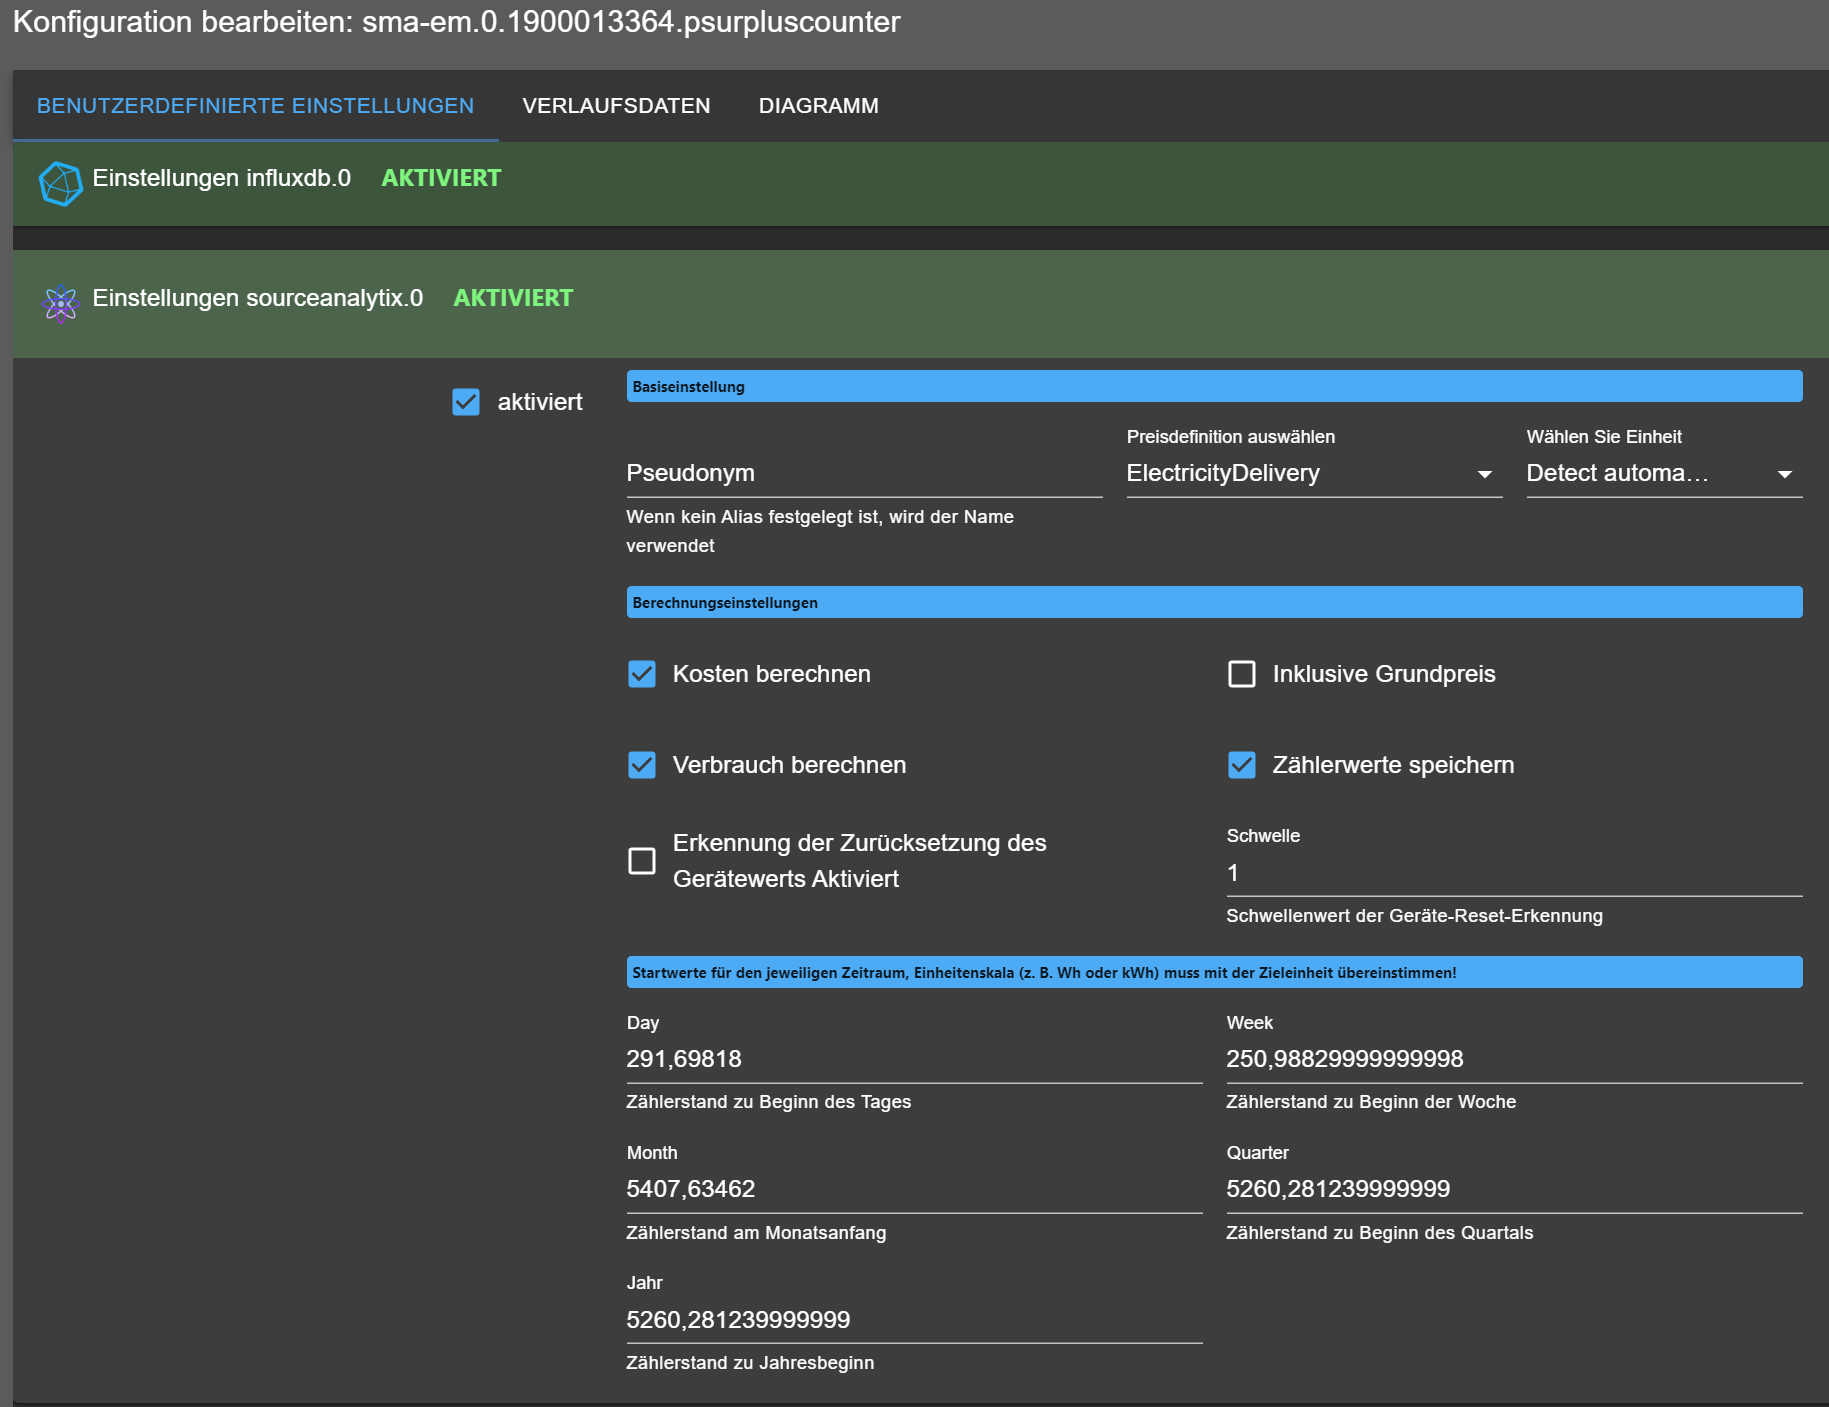The height and width of the screenshot is (1407, 1829).
Task: Toggle the aktiviert checkbox
Action: coord(466,402)
